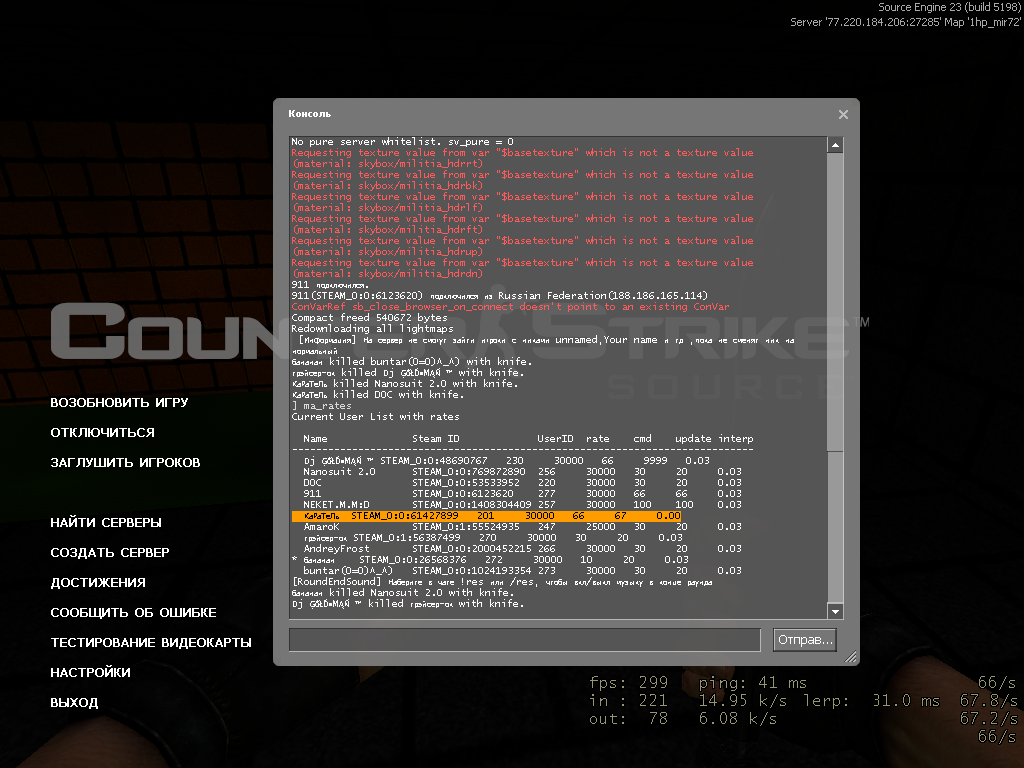Viewport: 1024px width, 768px height.
Task: Click 'Redownloading all lightmaps' line
Action: point(372,329)
